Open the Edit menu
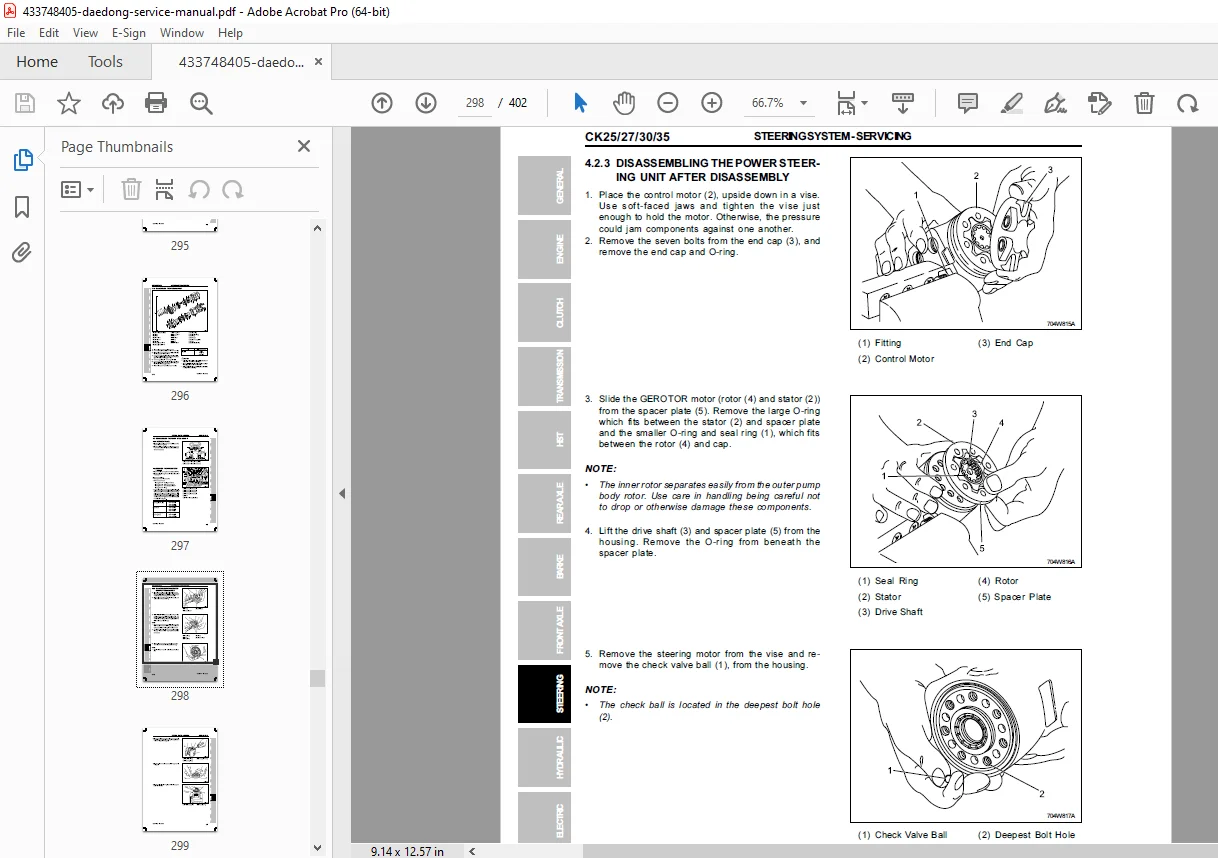 pos(49,32)
